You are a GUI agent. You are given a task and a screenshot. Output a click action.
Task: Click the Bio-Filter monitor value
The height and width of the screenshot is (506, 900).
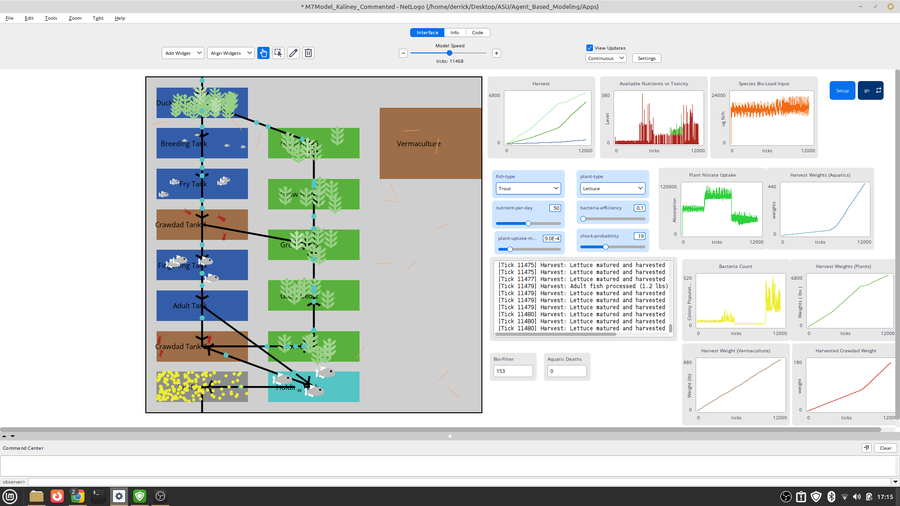click(513, 371)
